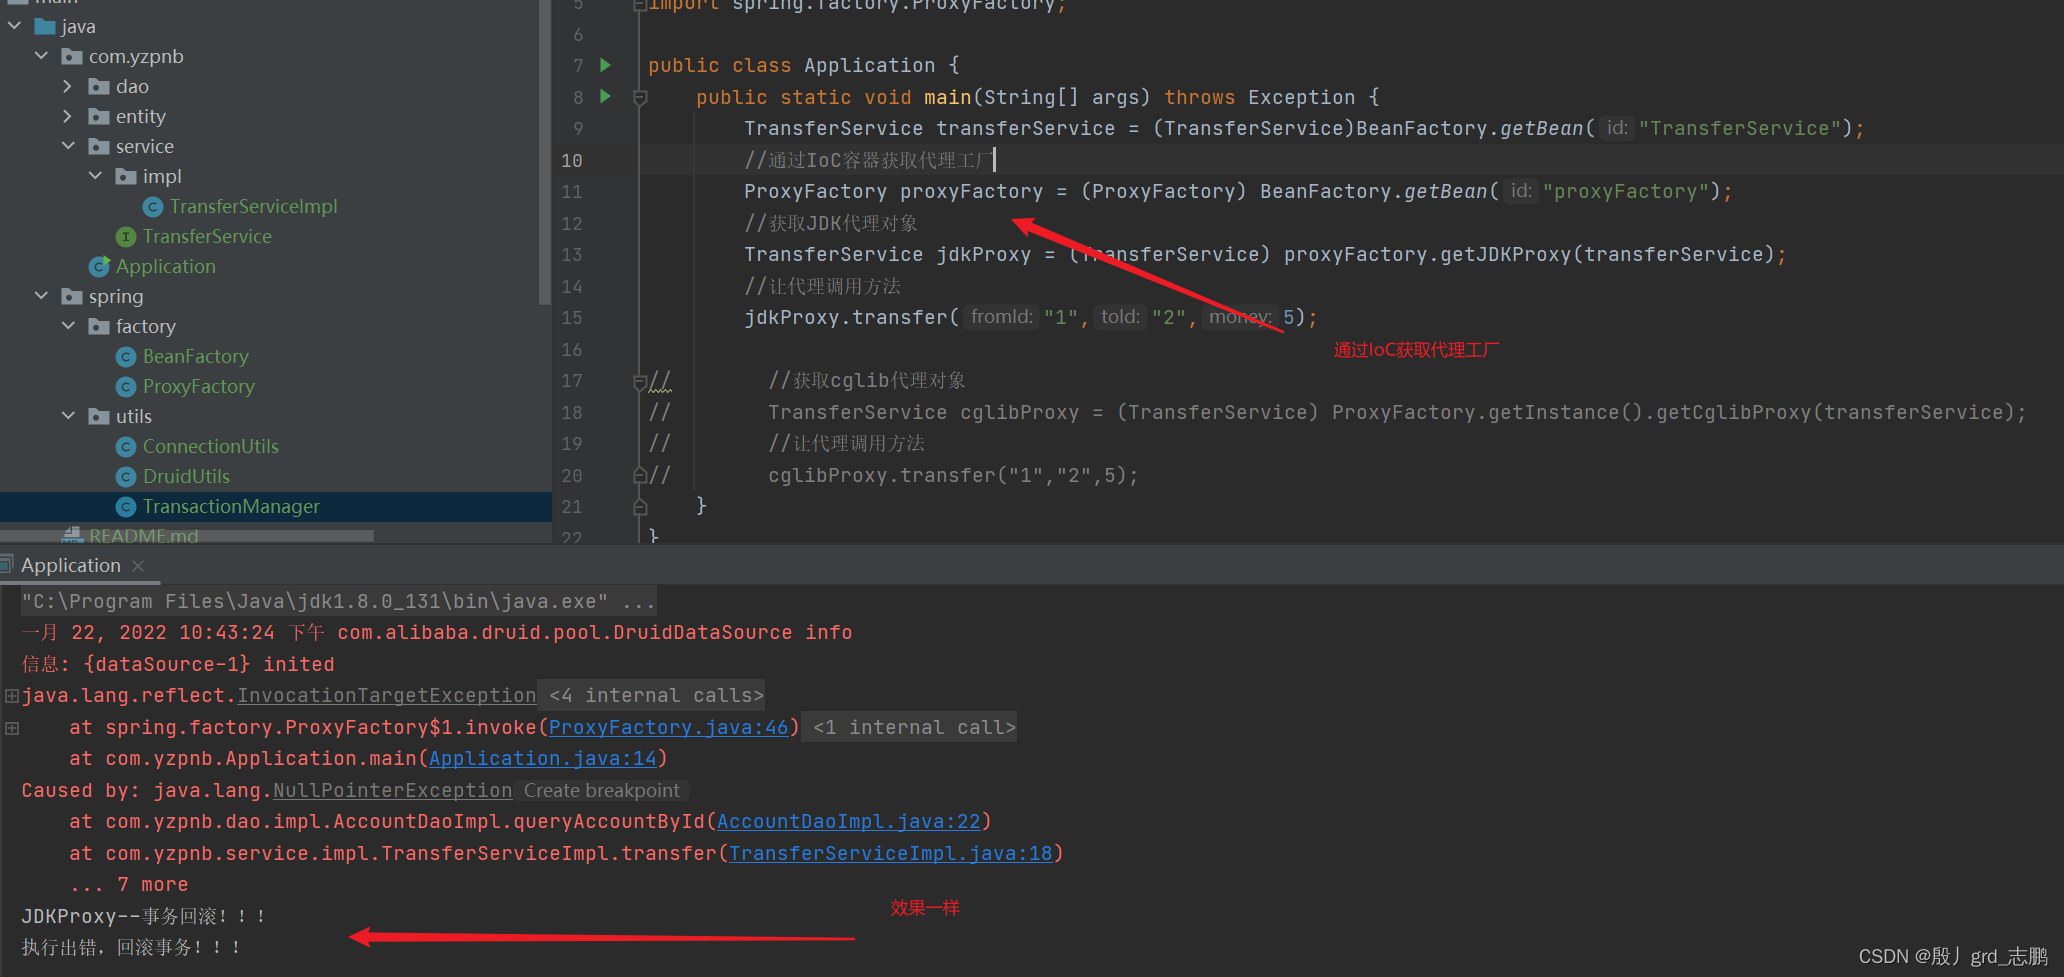Collapse the utils package chevron
This screenshot has width=2064, height=977.
tap(68, 416)
